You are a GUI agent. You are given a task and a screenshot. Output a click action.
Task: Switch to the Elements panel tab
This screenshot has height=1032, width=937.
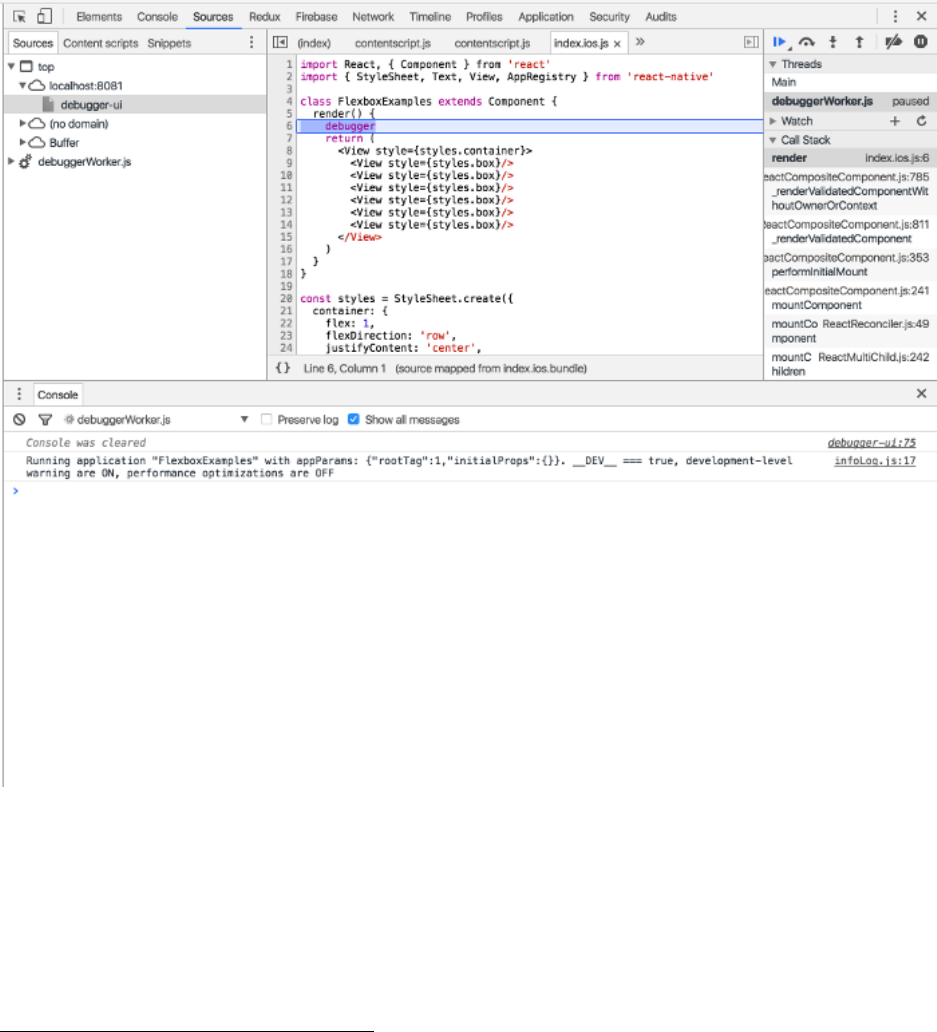point(99,17)
